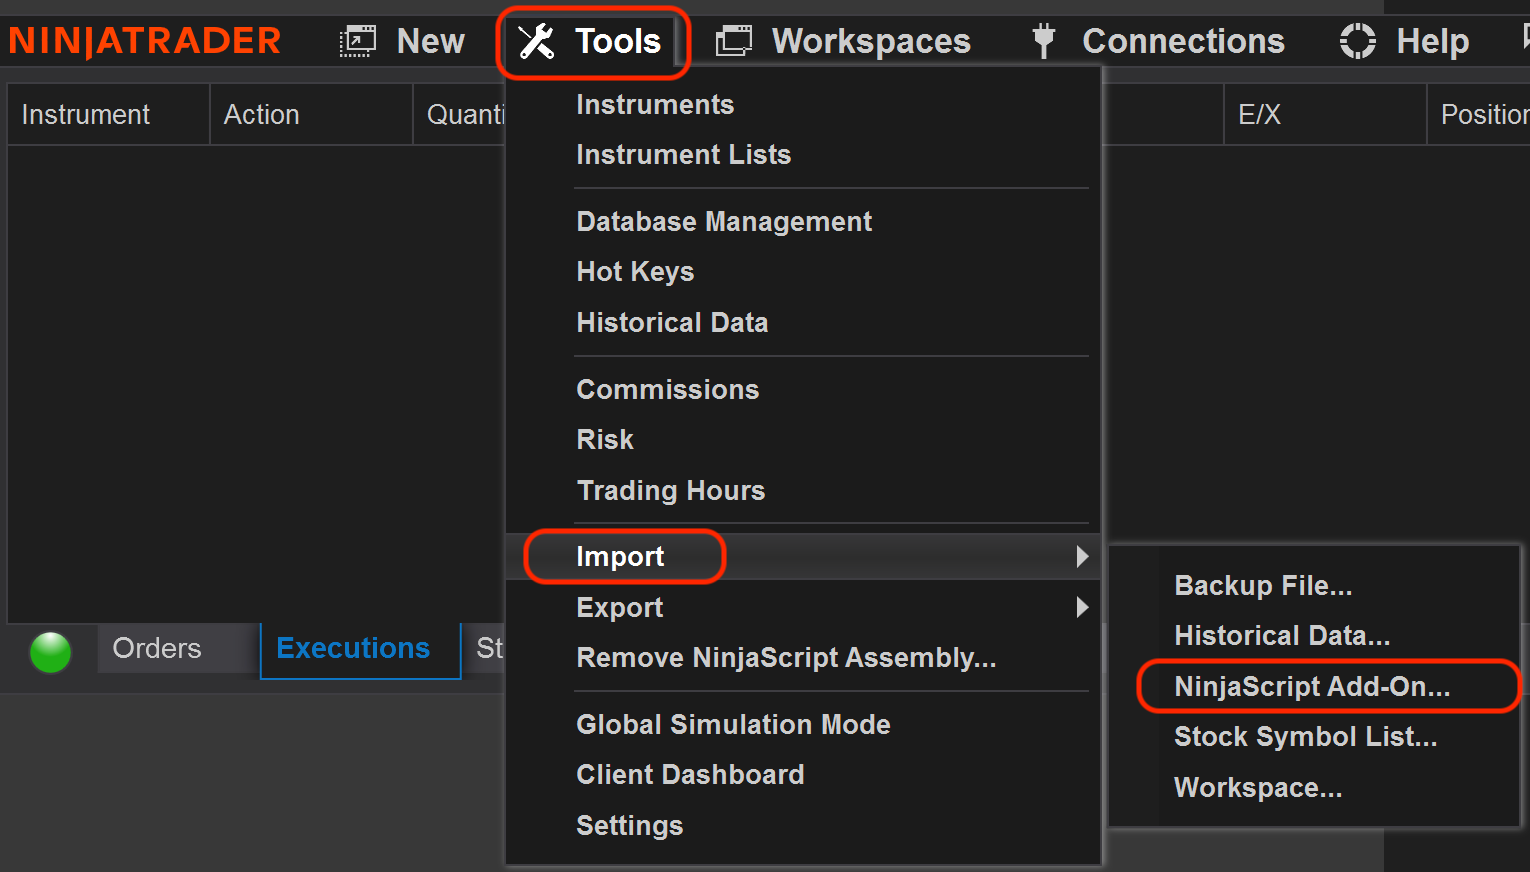Open Settings from Tools menu

[629, 825]
